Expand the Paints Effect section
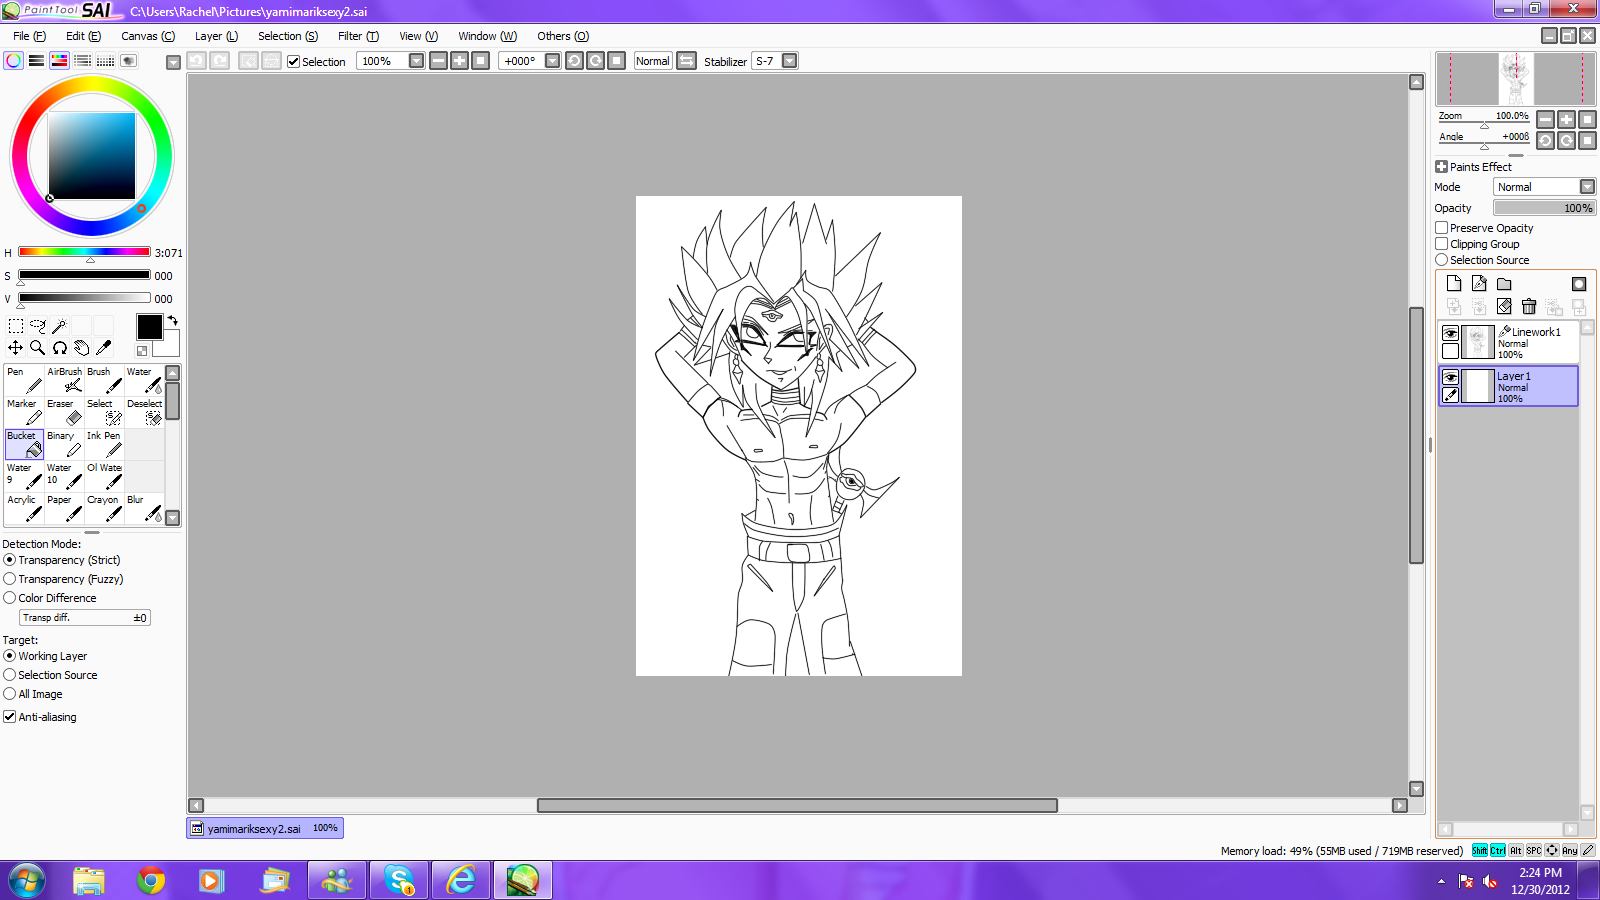This screenshot has height=900, width=1600. (x=1441, y=167)
